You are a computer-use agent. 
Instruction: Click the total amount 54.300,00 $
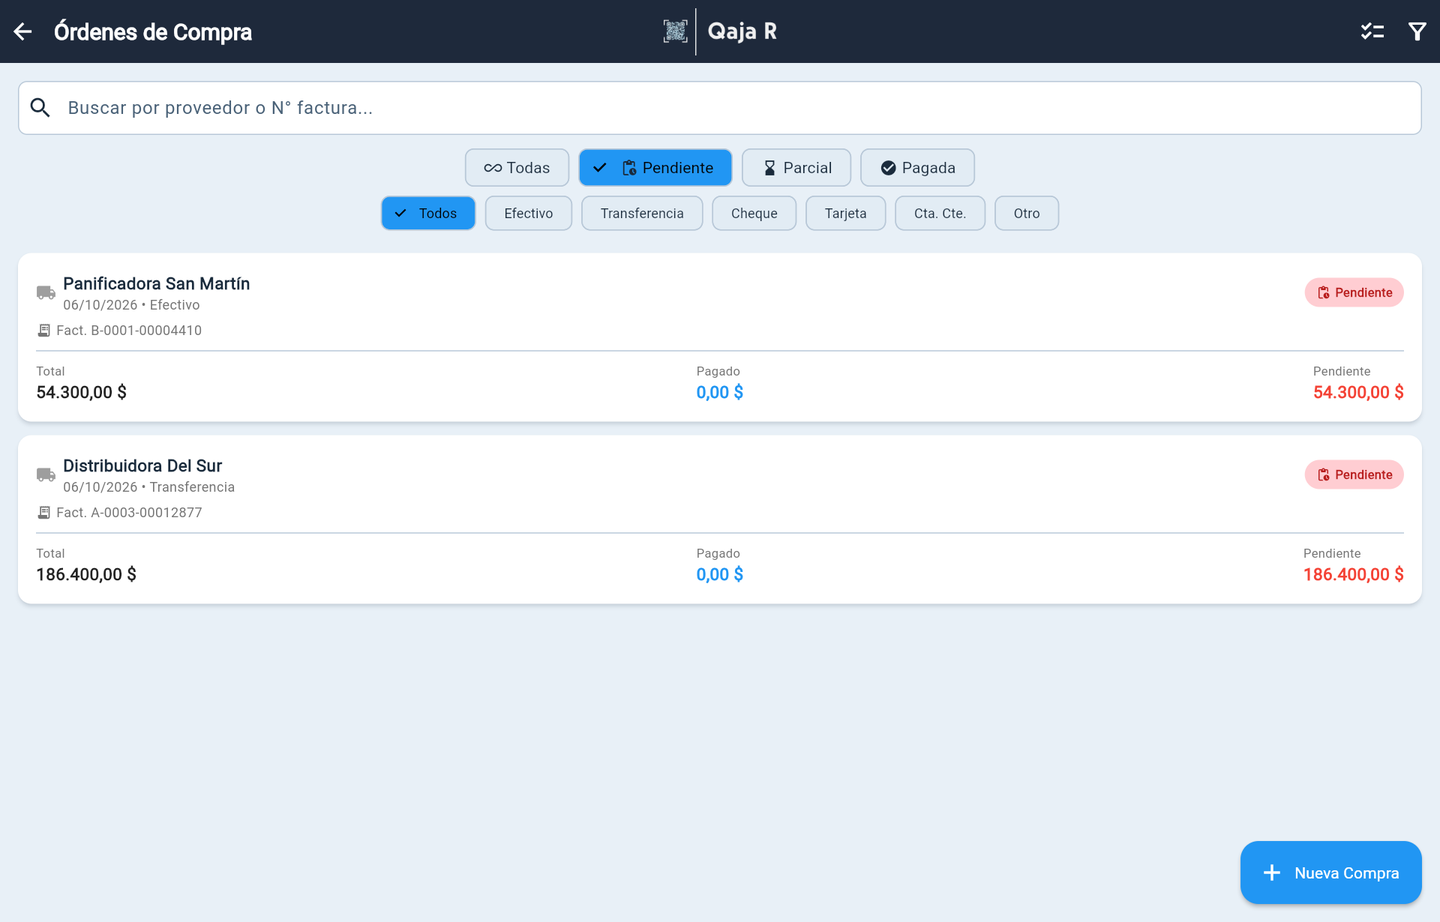[x=81, y=393]
